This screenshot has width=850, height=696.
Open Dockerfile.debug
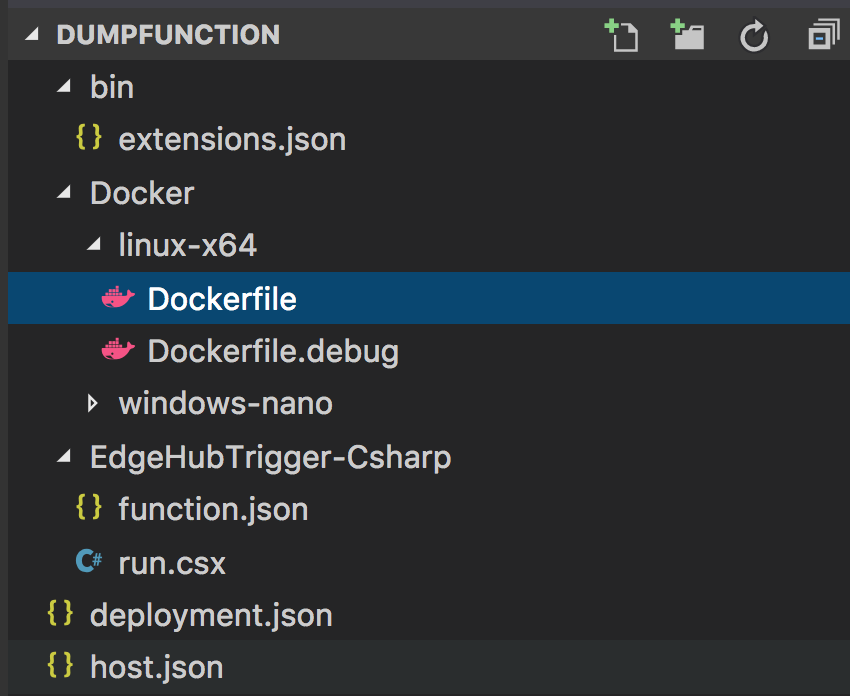pos(273,351)
